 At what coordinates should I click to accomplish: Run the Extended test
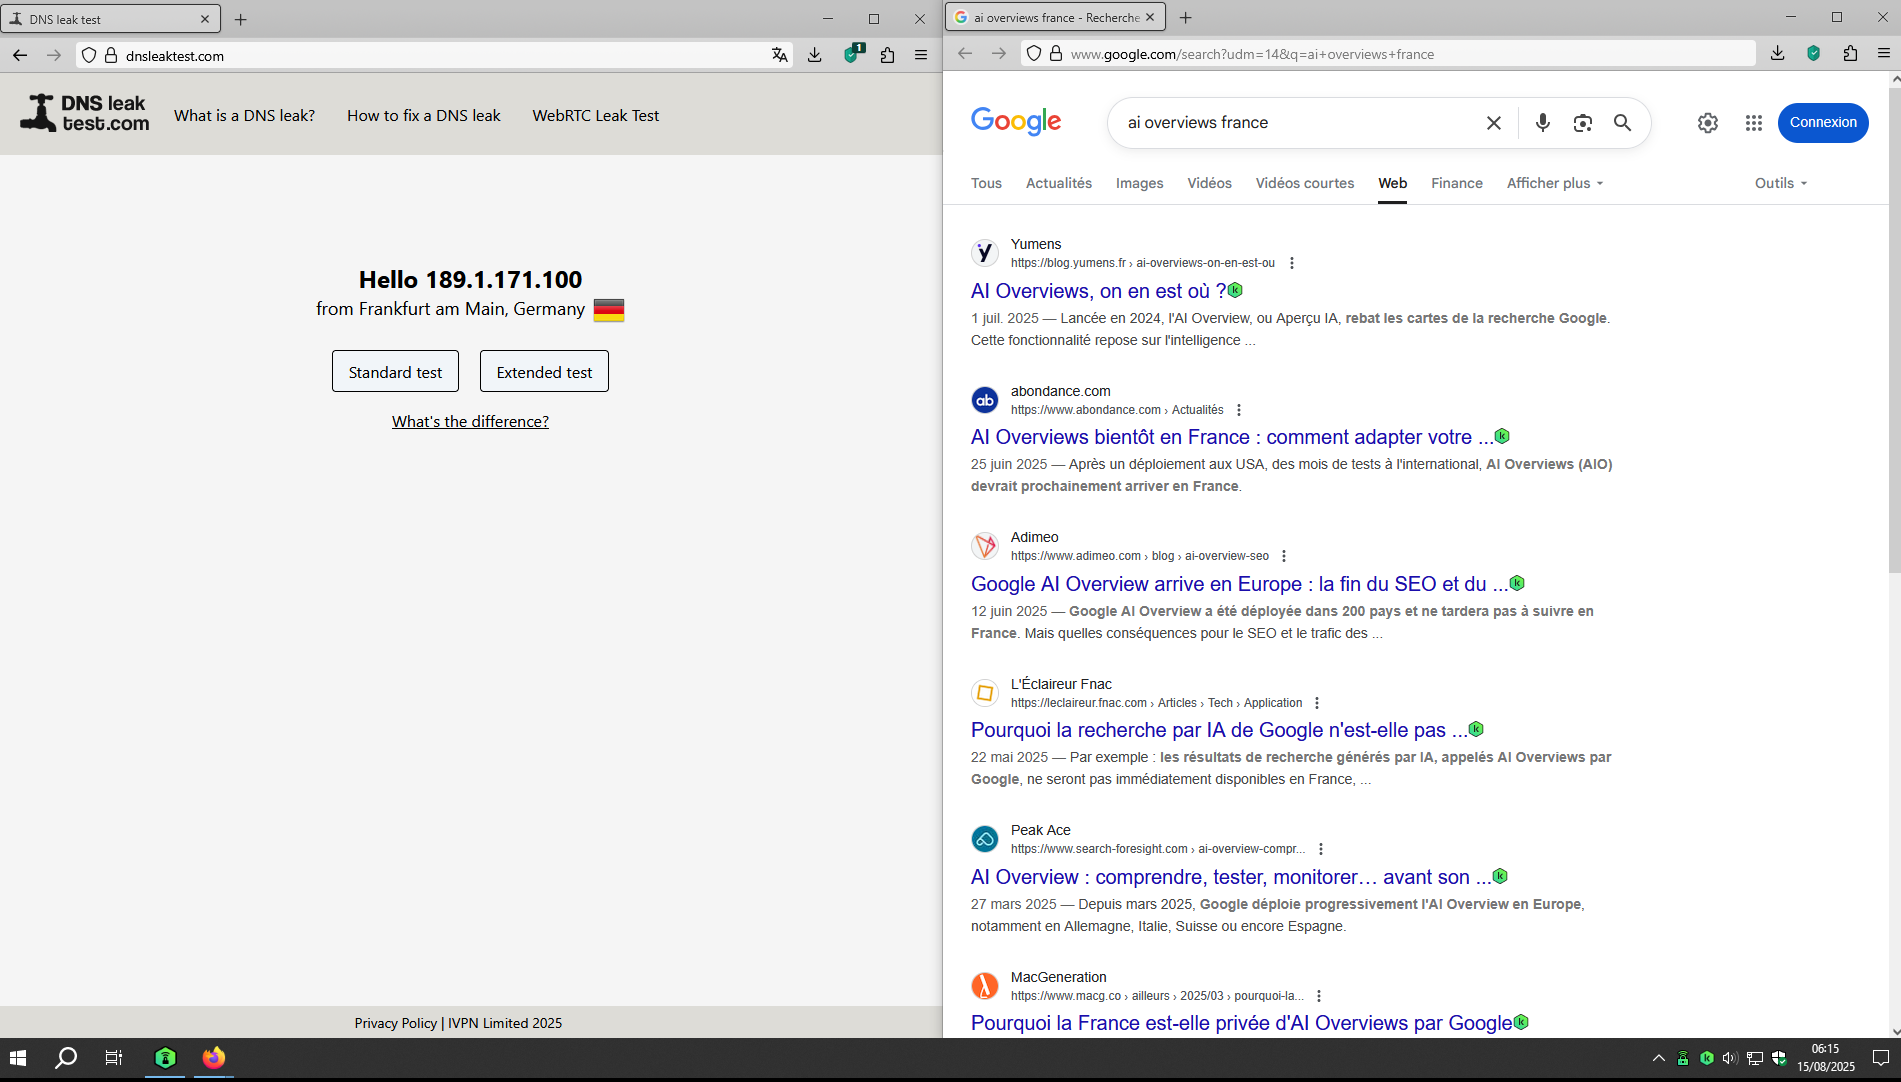coord(544,371)
